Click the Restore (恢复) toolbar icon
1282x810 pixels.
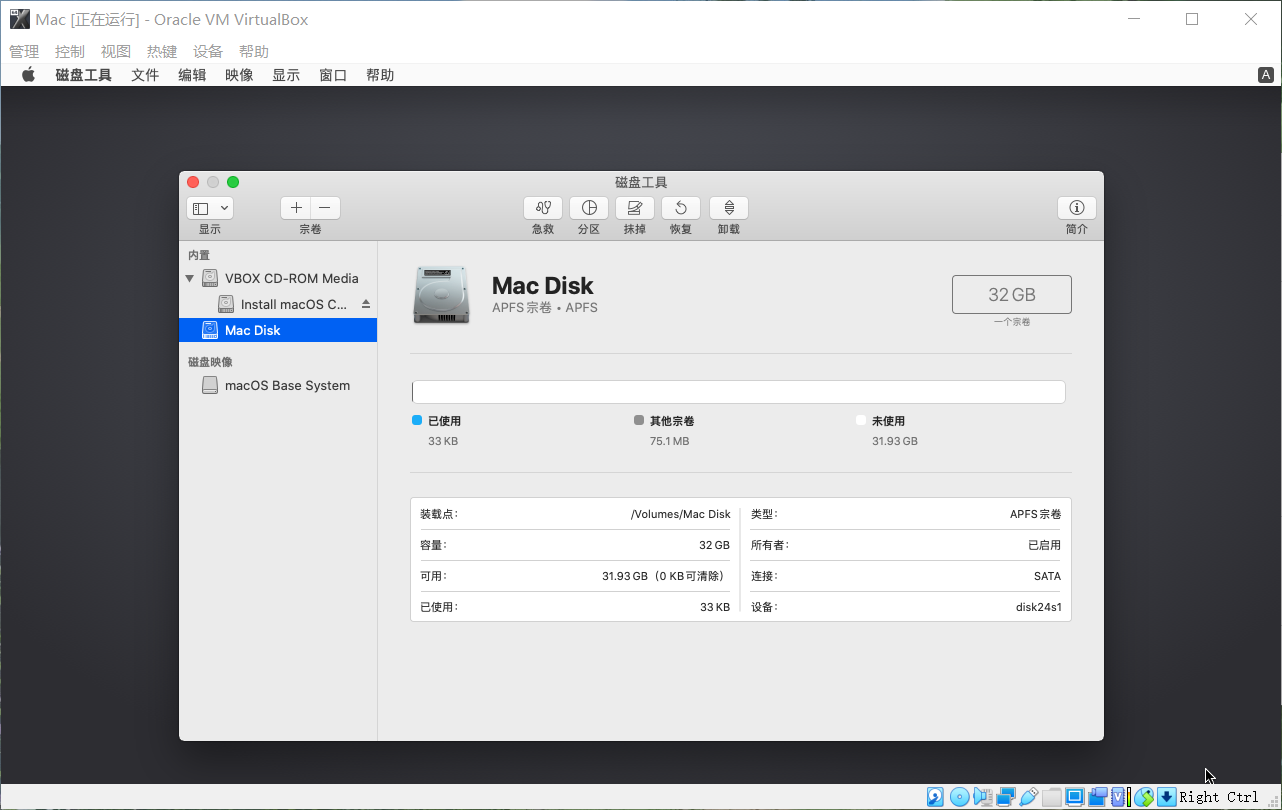tap(681, 208)
